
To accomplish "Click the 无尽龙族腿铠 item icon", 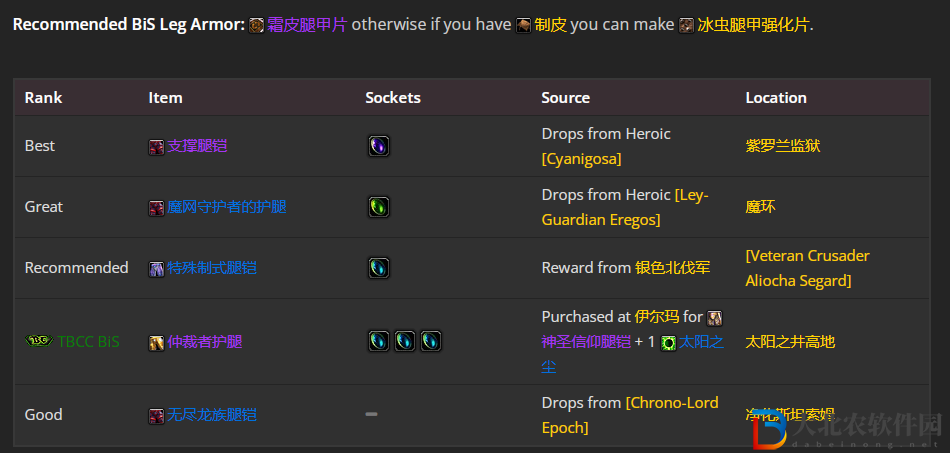I will click(156, 415).
